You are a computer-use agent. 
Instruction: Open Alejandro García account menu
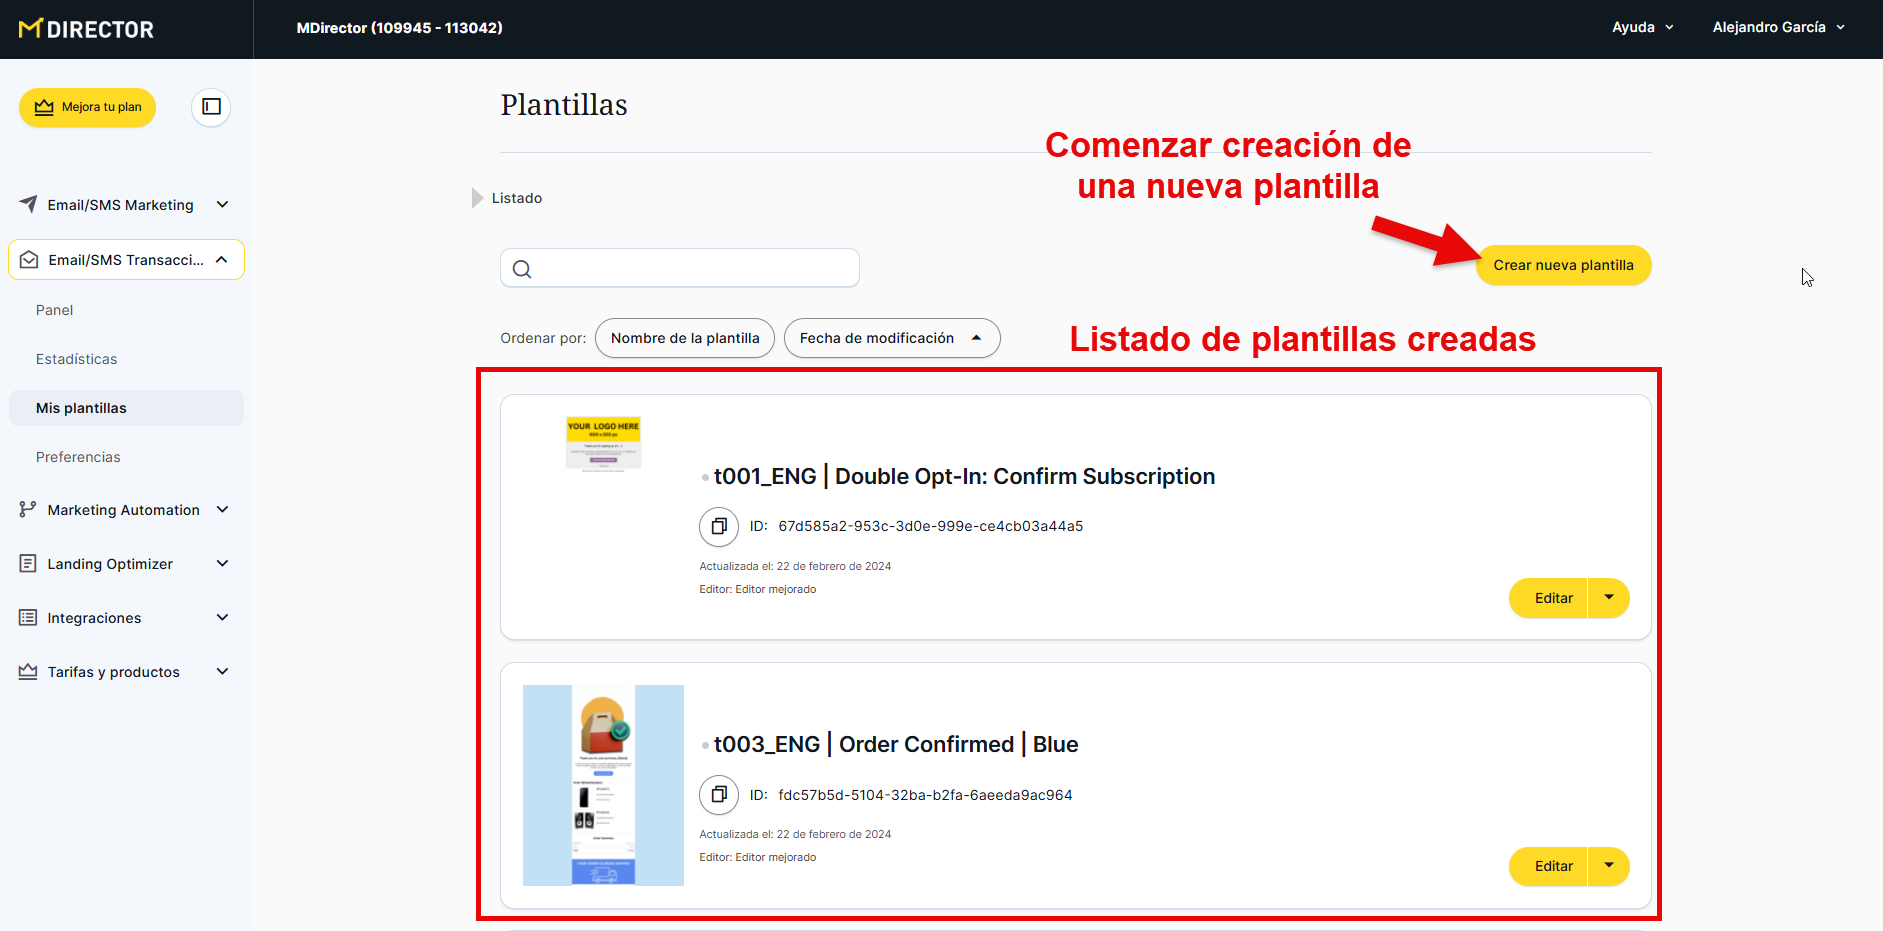[1778, 28]
